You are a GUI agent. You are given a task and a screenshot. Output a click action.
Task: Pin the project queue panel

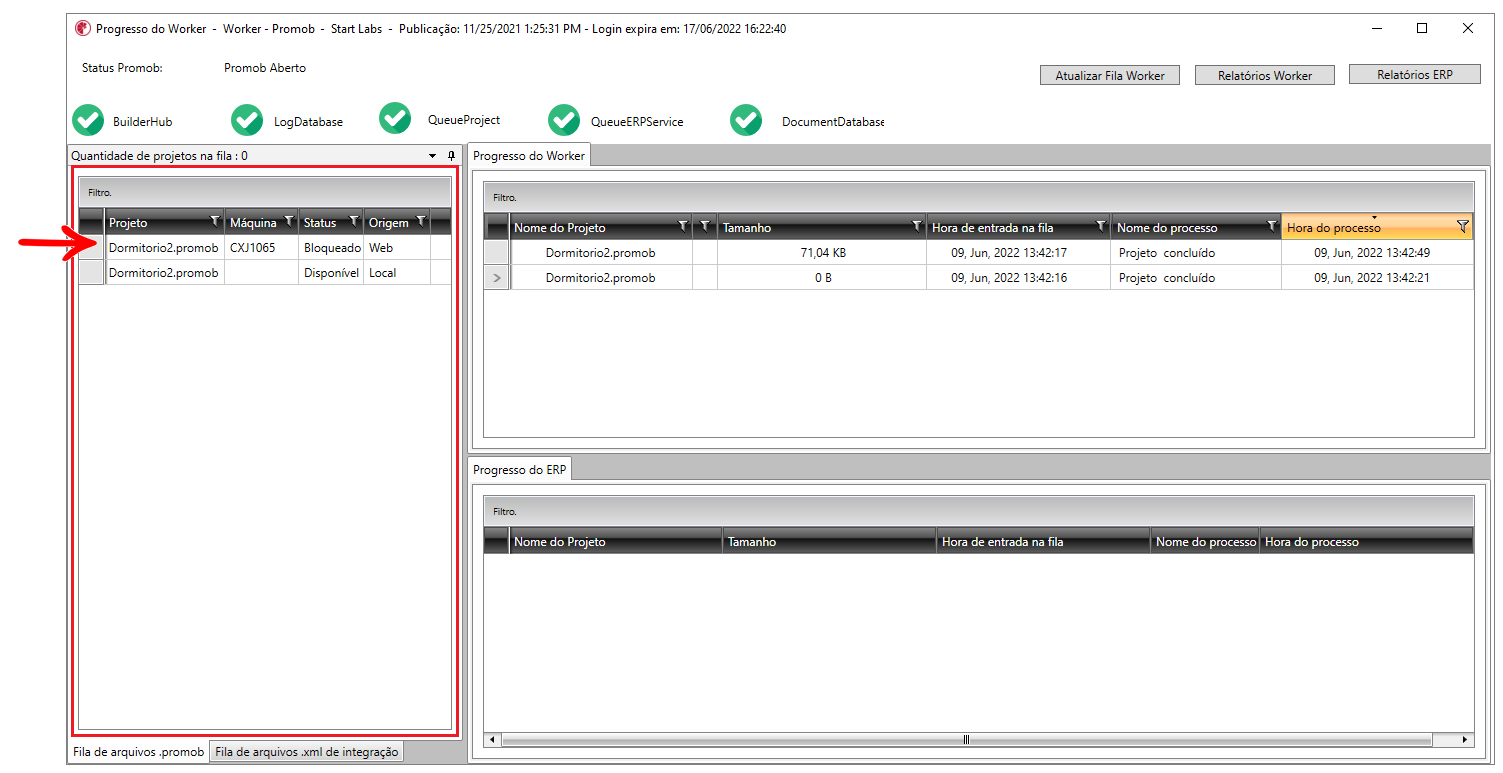[451, 156]
